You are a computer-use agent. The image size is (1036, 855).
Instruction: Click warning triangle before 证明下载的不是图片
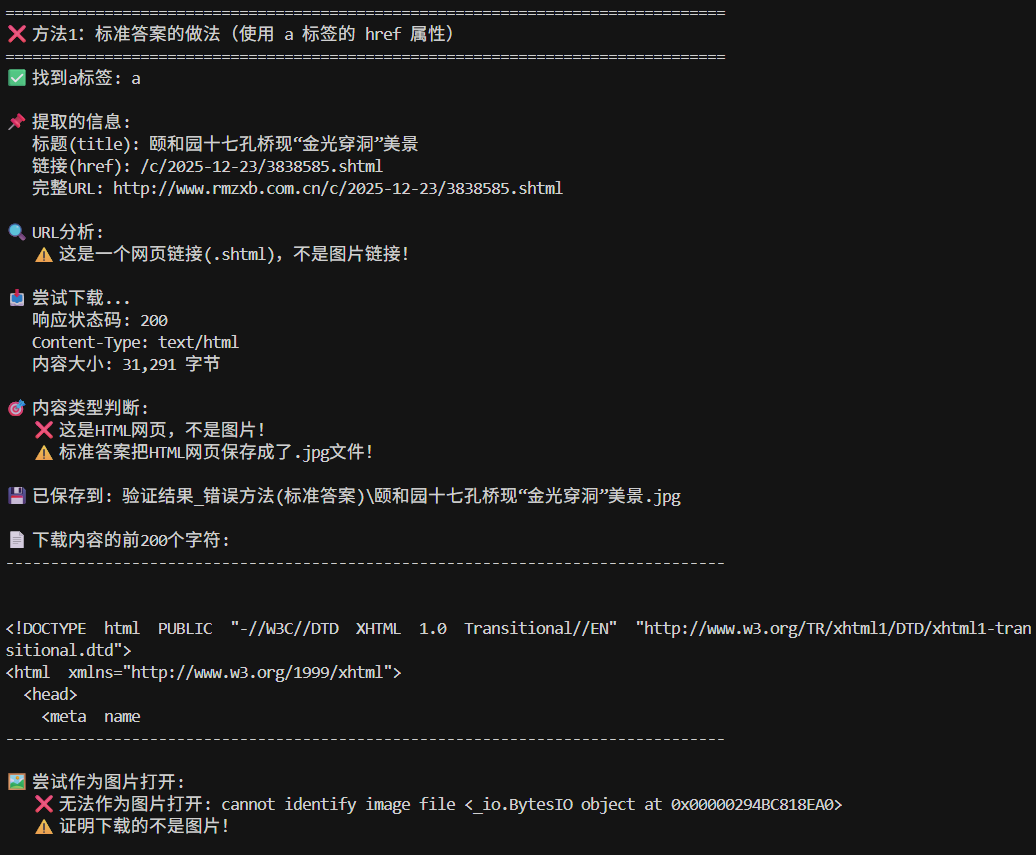44,827
